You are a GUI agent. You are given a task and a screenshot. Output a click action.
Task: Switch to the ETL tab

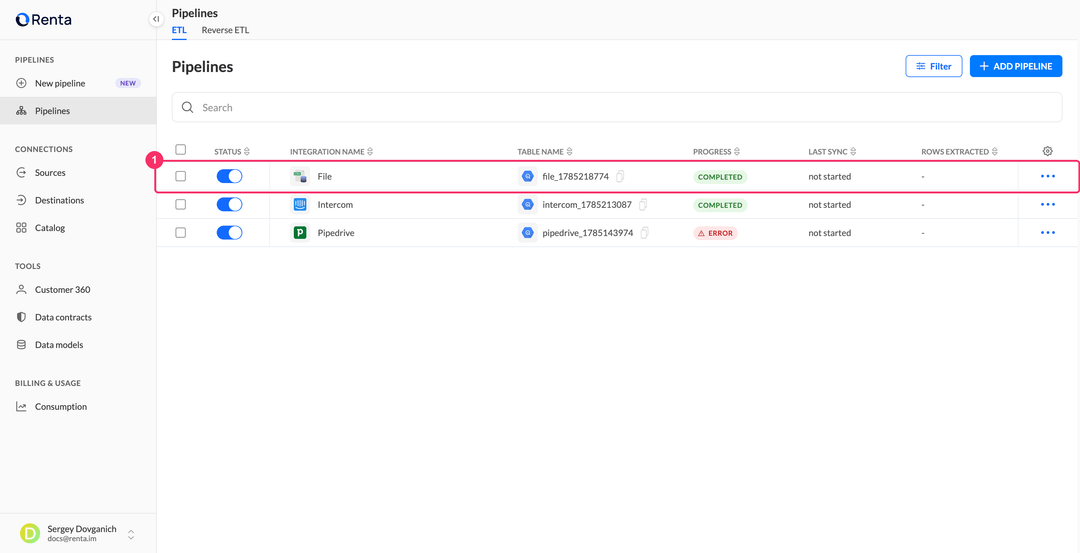pyautogui.click(x=179, y=30)
